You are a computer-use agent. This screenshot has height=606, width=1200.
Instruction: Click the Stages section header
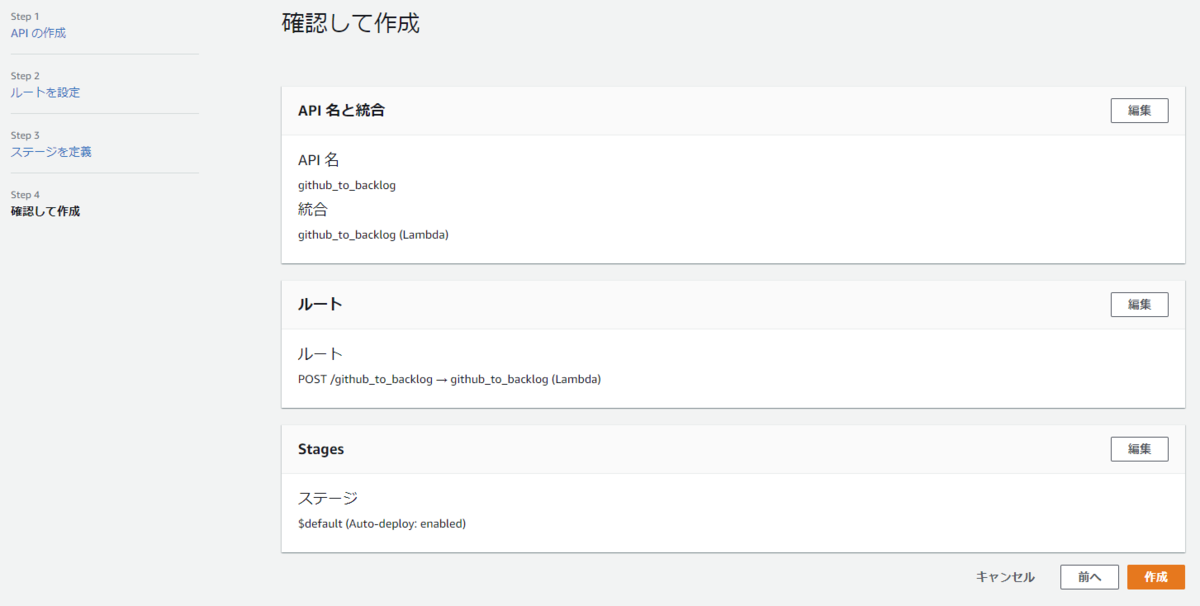click(x=320, y=448)
